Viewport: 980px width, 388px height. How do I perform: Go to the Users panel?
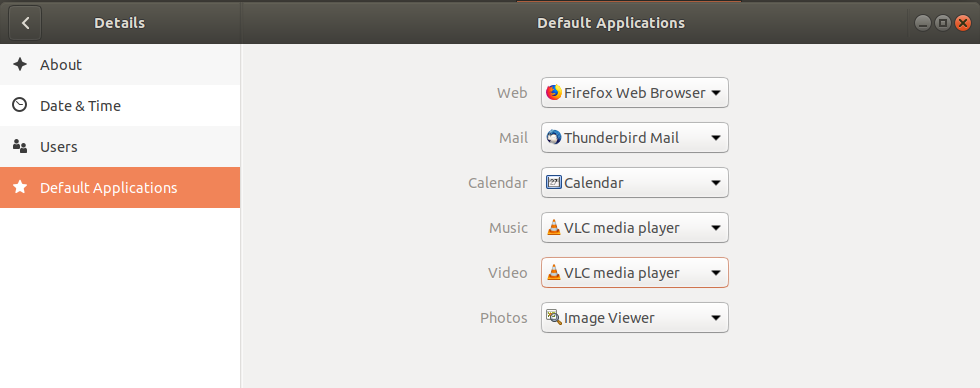point(120,147)
